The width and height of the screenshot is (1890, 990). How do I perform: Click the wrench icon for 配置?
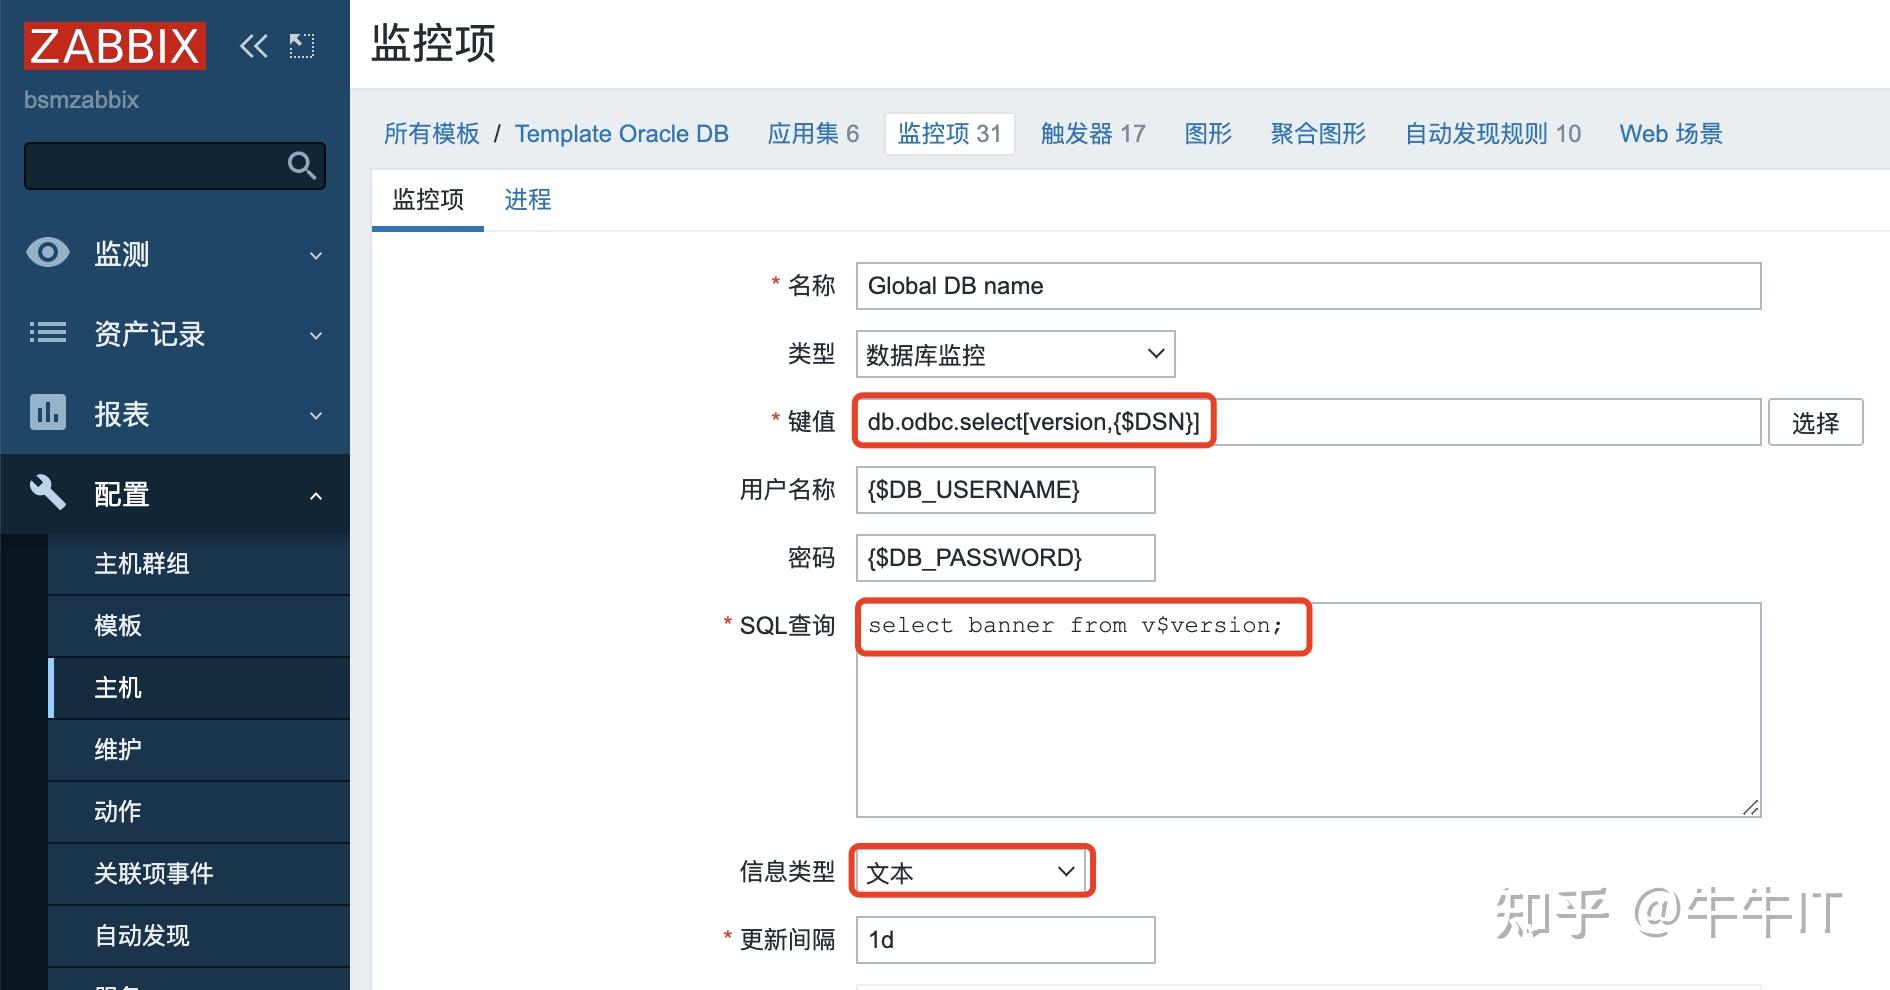pyautogui.click(x=48, y=493)
